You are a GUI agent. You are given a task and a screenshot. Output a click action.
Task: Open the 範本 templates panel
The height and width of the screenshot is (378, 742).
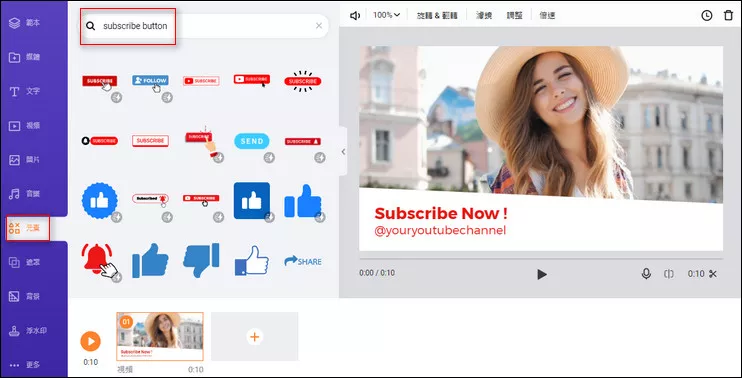click(x=24, y=23)
